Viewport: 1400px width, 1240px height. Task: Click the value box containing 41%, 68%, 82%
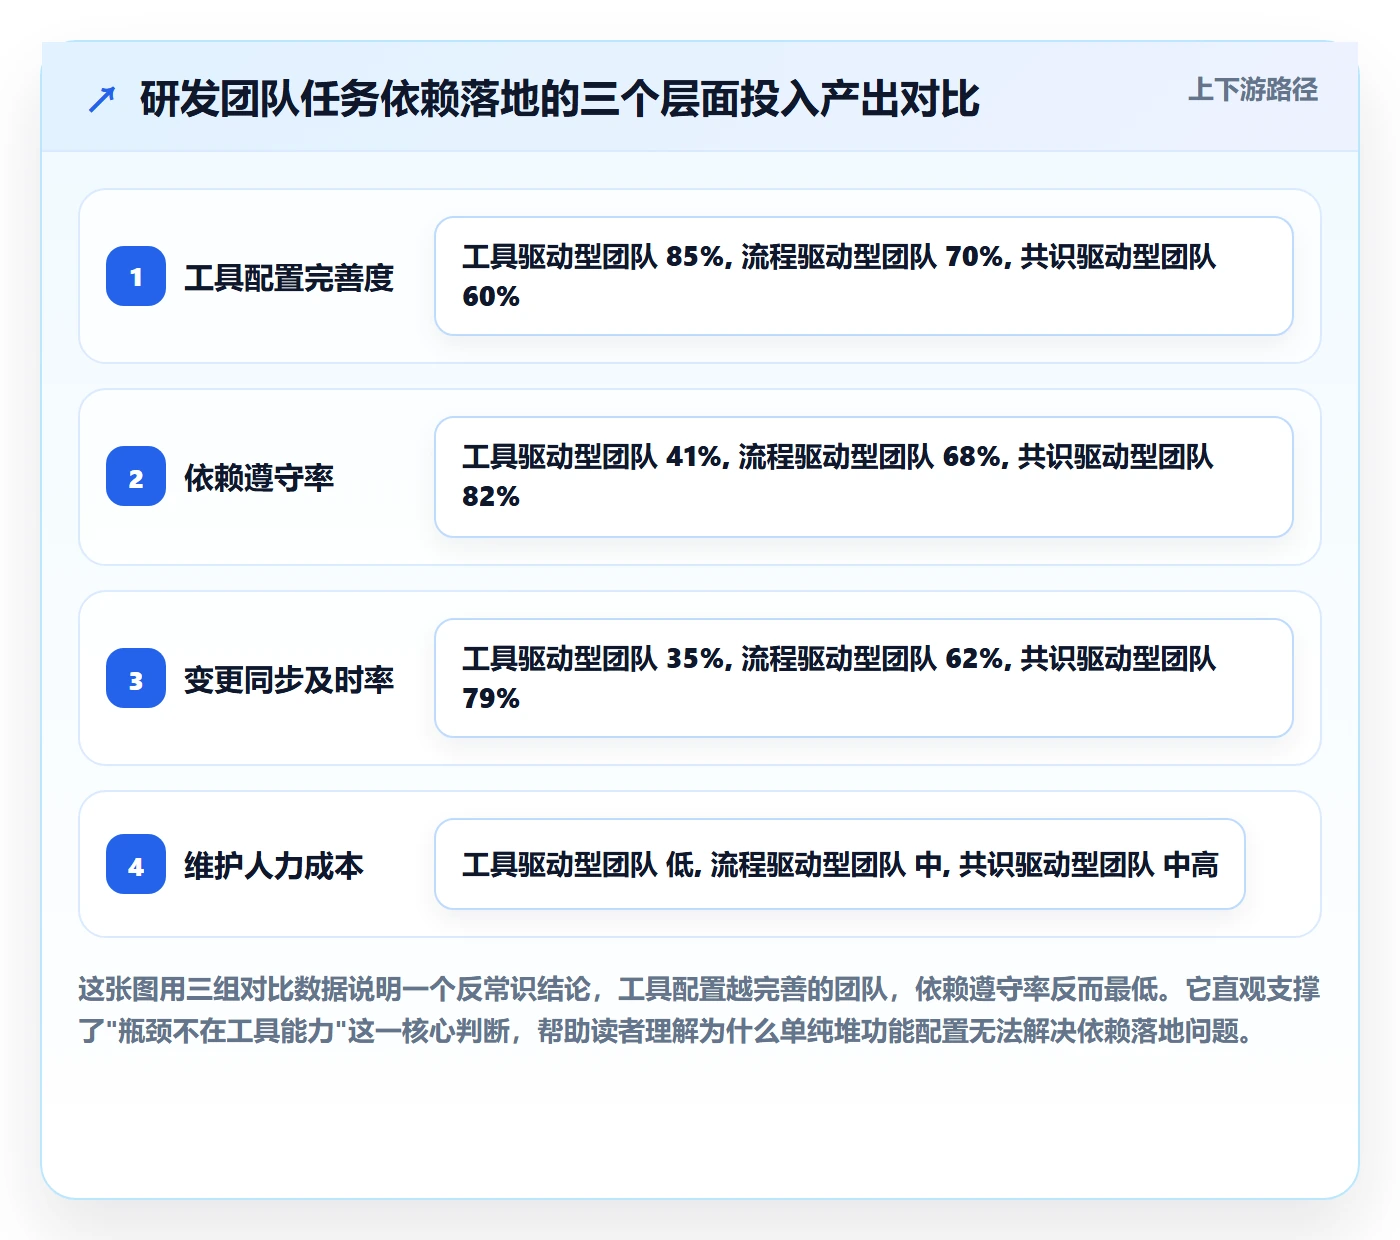pyautogui.click(x=864, y=477)
